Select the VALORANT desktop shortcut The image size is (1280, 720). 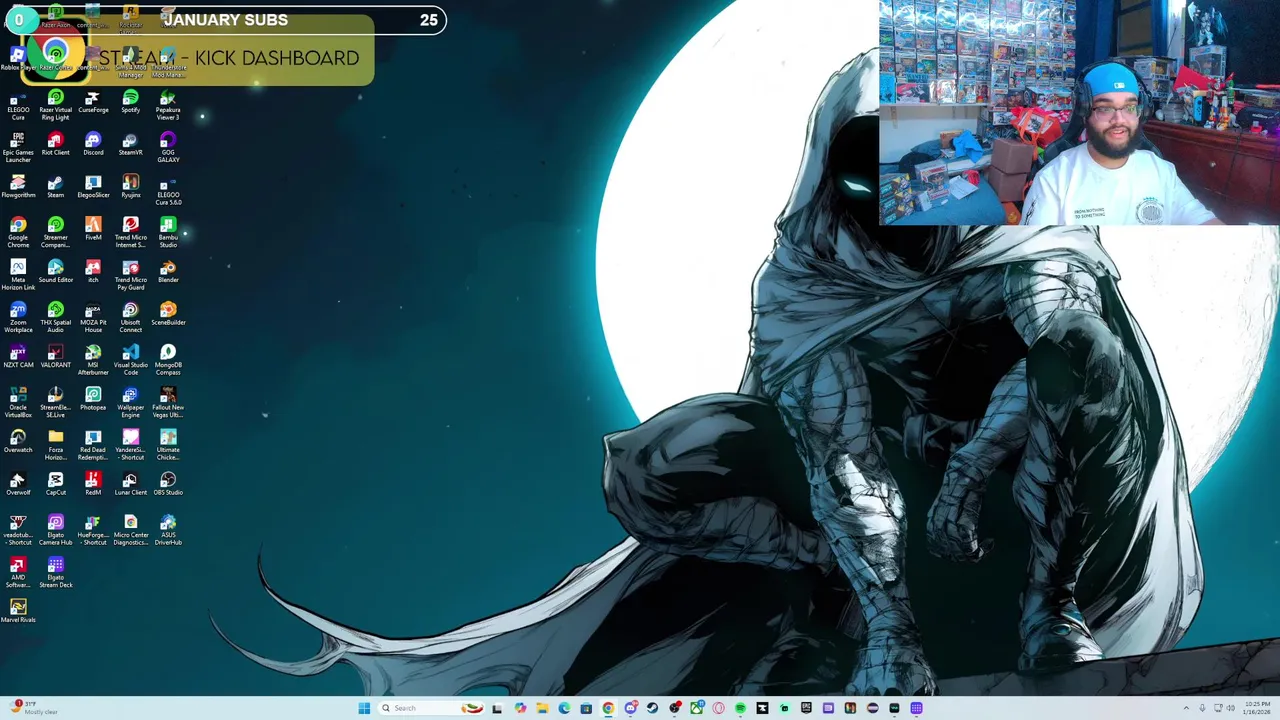point(55,356)
